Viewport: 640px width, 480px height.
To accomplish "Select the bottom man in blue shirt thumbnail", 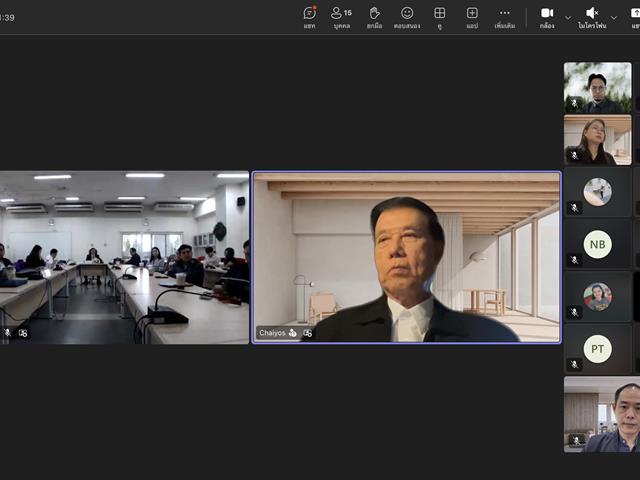I will [x=602, y=414].
